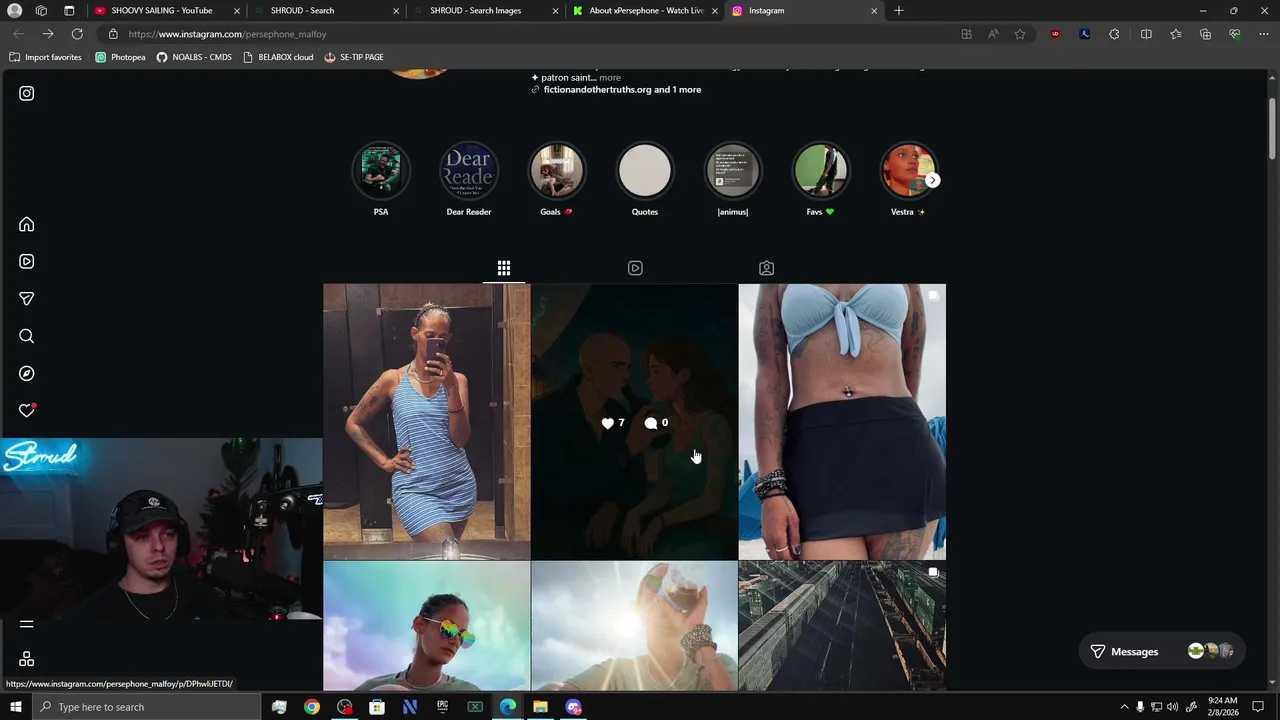This screenshot has height=720, width=1280.
Task: Expand bio with the 'more' link
Action: click(x=610, y=77)
